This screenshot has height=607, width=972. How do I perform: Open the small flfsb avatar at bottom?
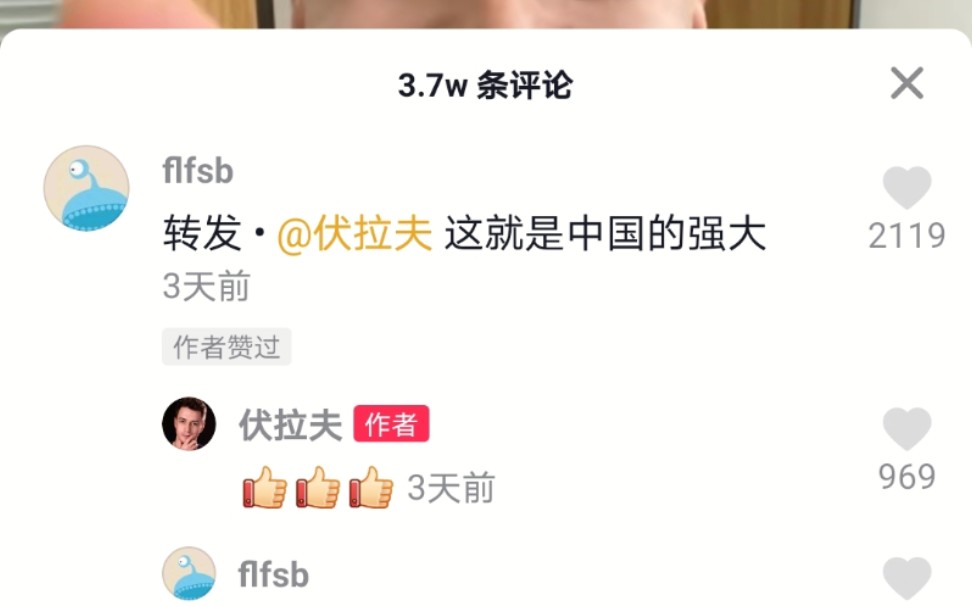click(189, 574)
